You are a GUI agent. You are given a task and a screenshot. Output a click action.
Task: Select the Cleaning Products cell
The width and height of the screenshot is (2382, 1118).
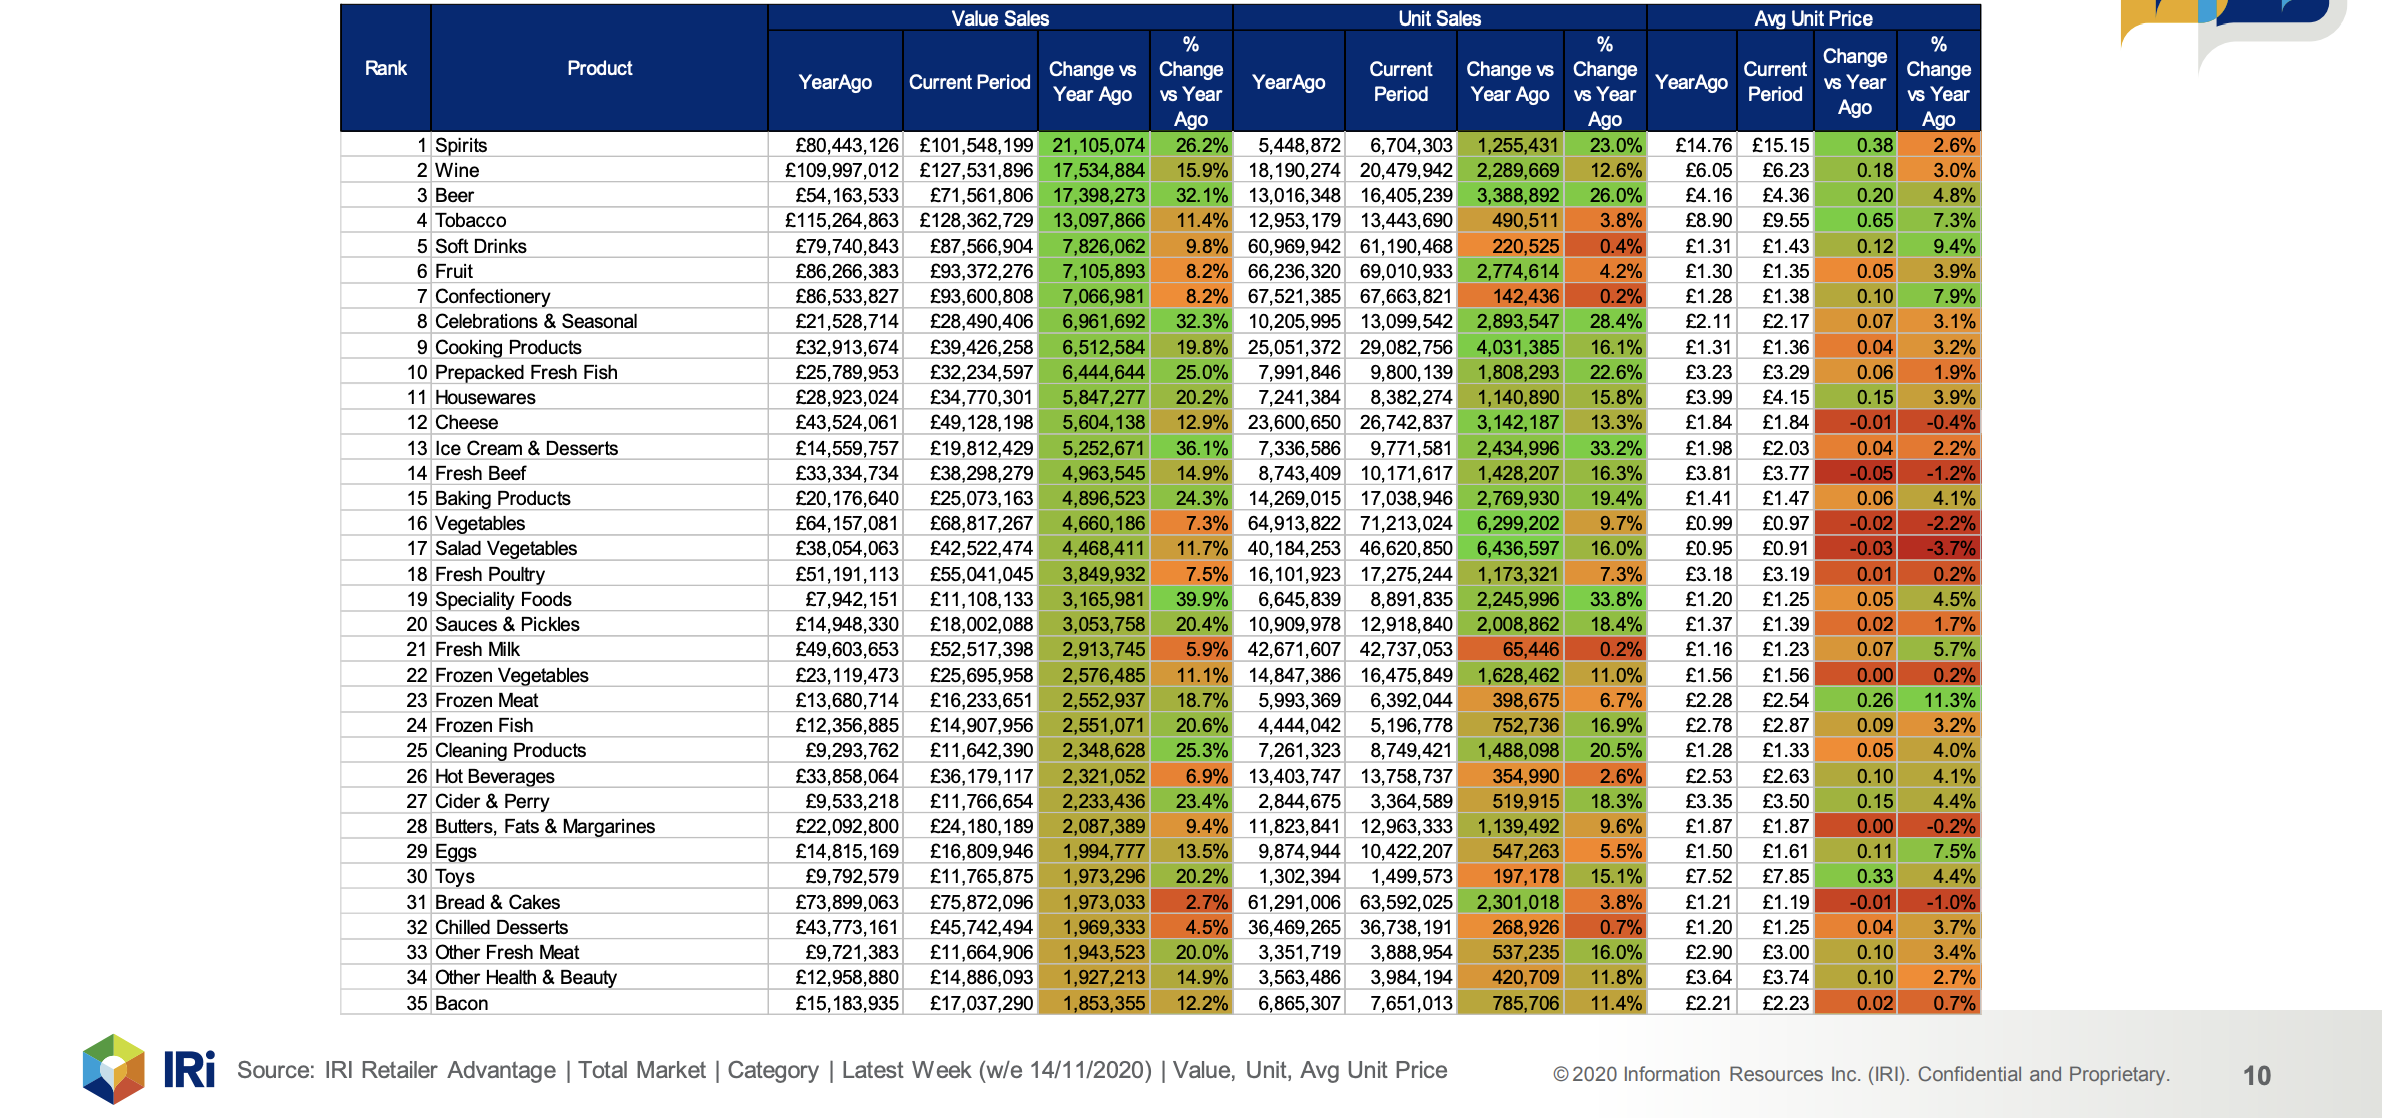click(599, 750)
